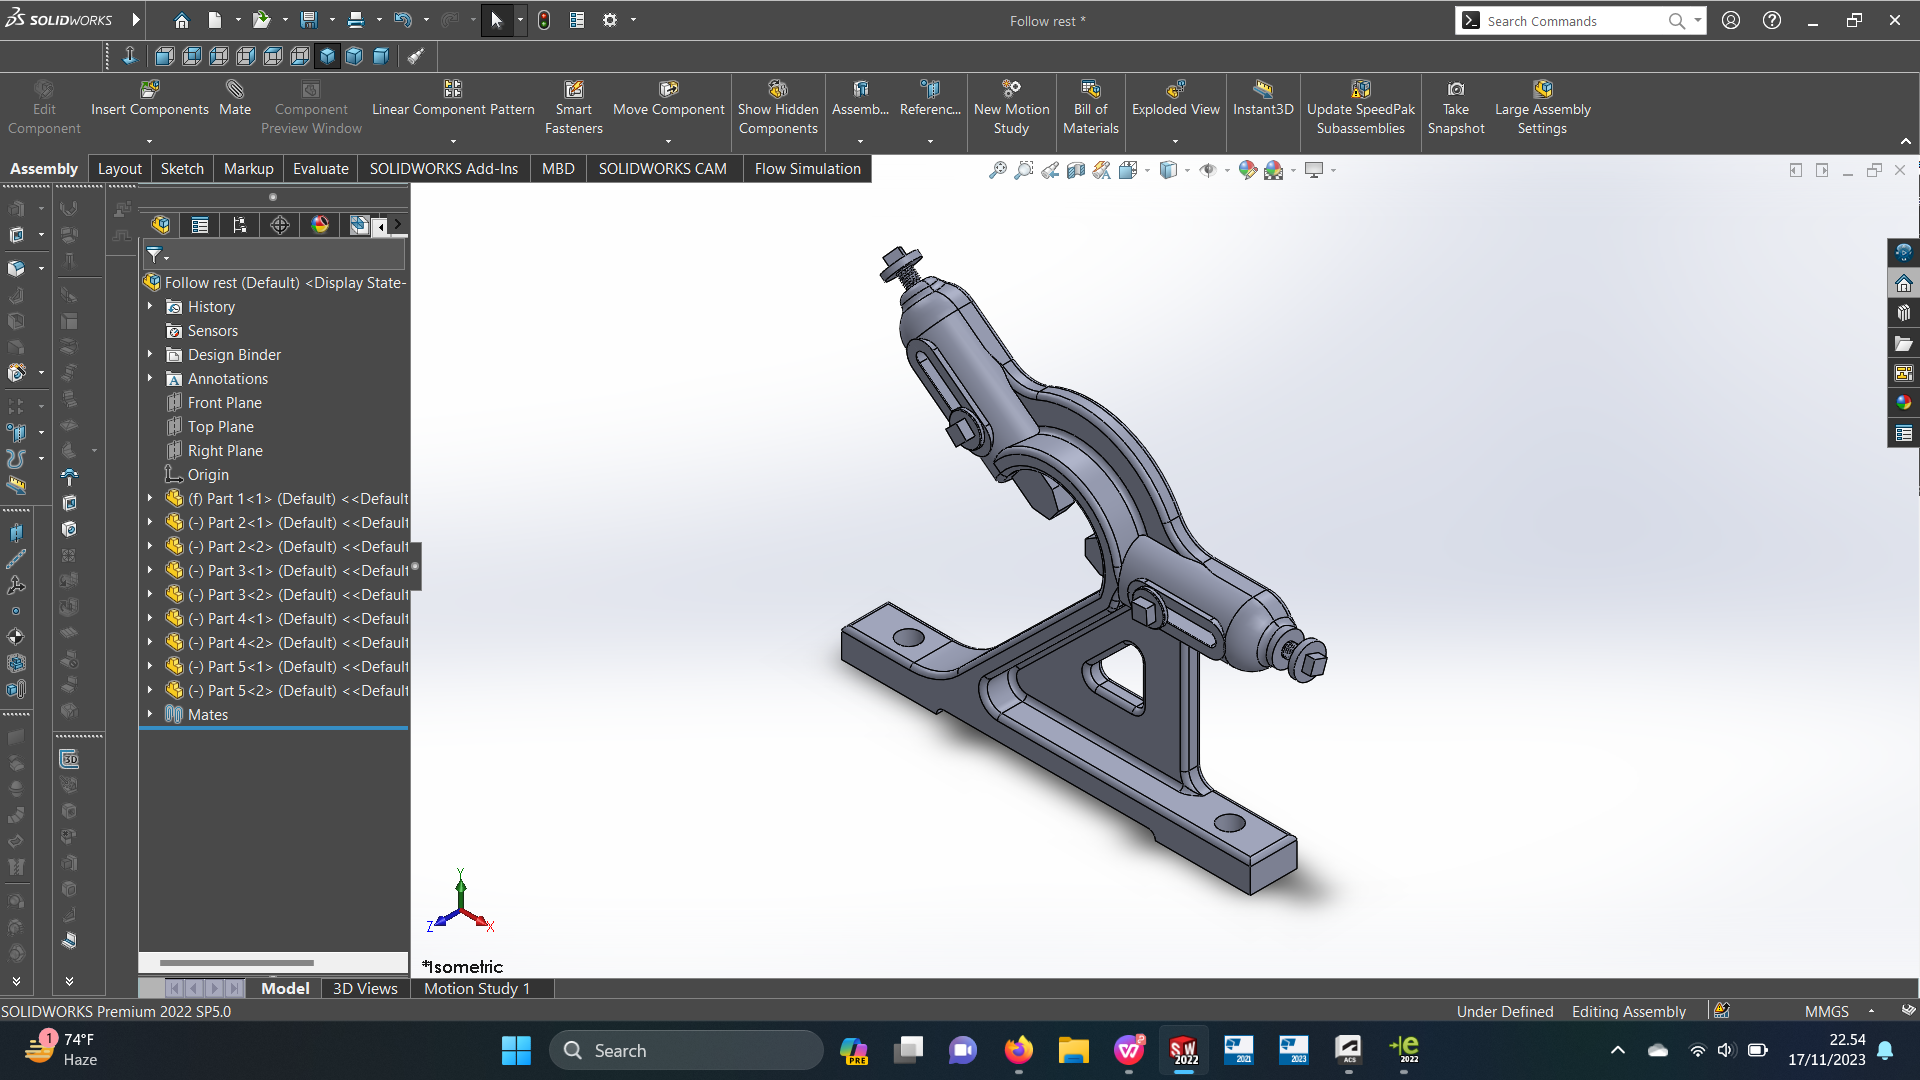Switch to the Sketch tab
The height and width of the screenshot is (1080, 1920).
pos(182,169)
